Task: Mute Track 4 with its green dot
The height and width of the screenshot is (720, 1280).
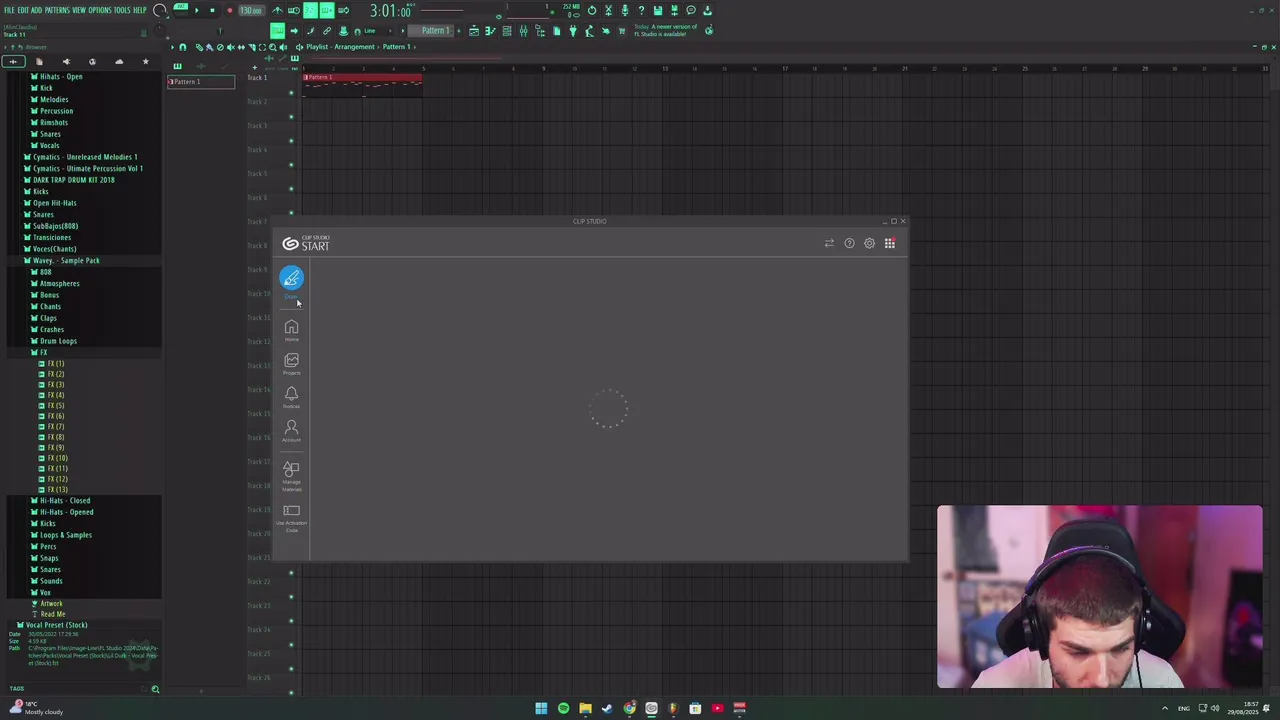Action: point(291,165)
